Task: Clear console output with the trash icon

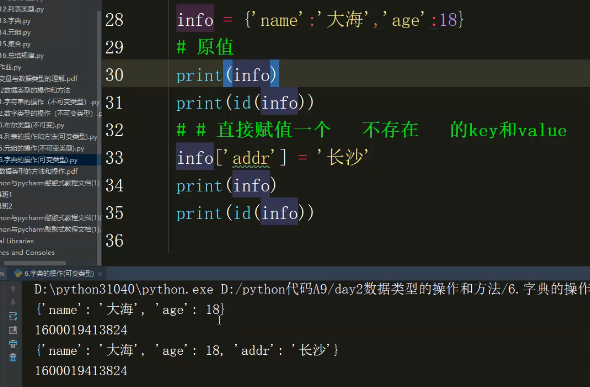Action: [13, 357]
